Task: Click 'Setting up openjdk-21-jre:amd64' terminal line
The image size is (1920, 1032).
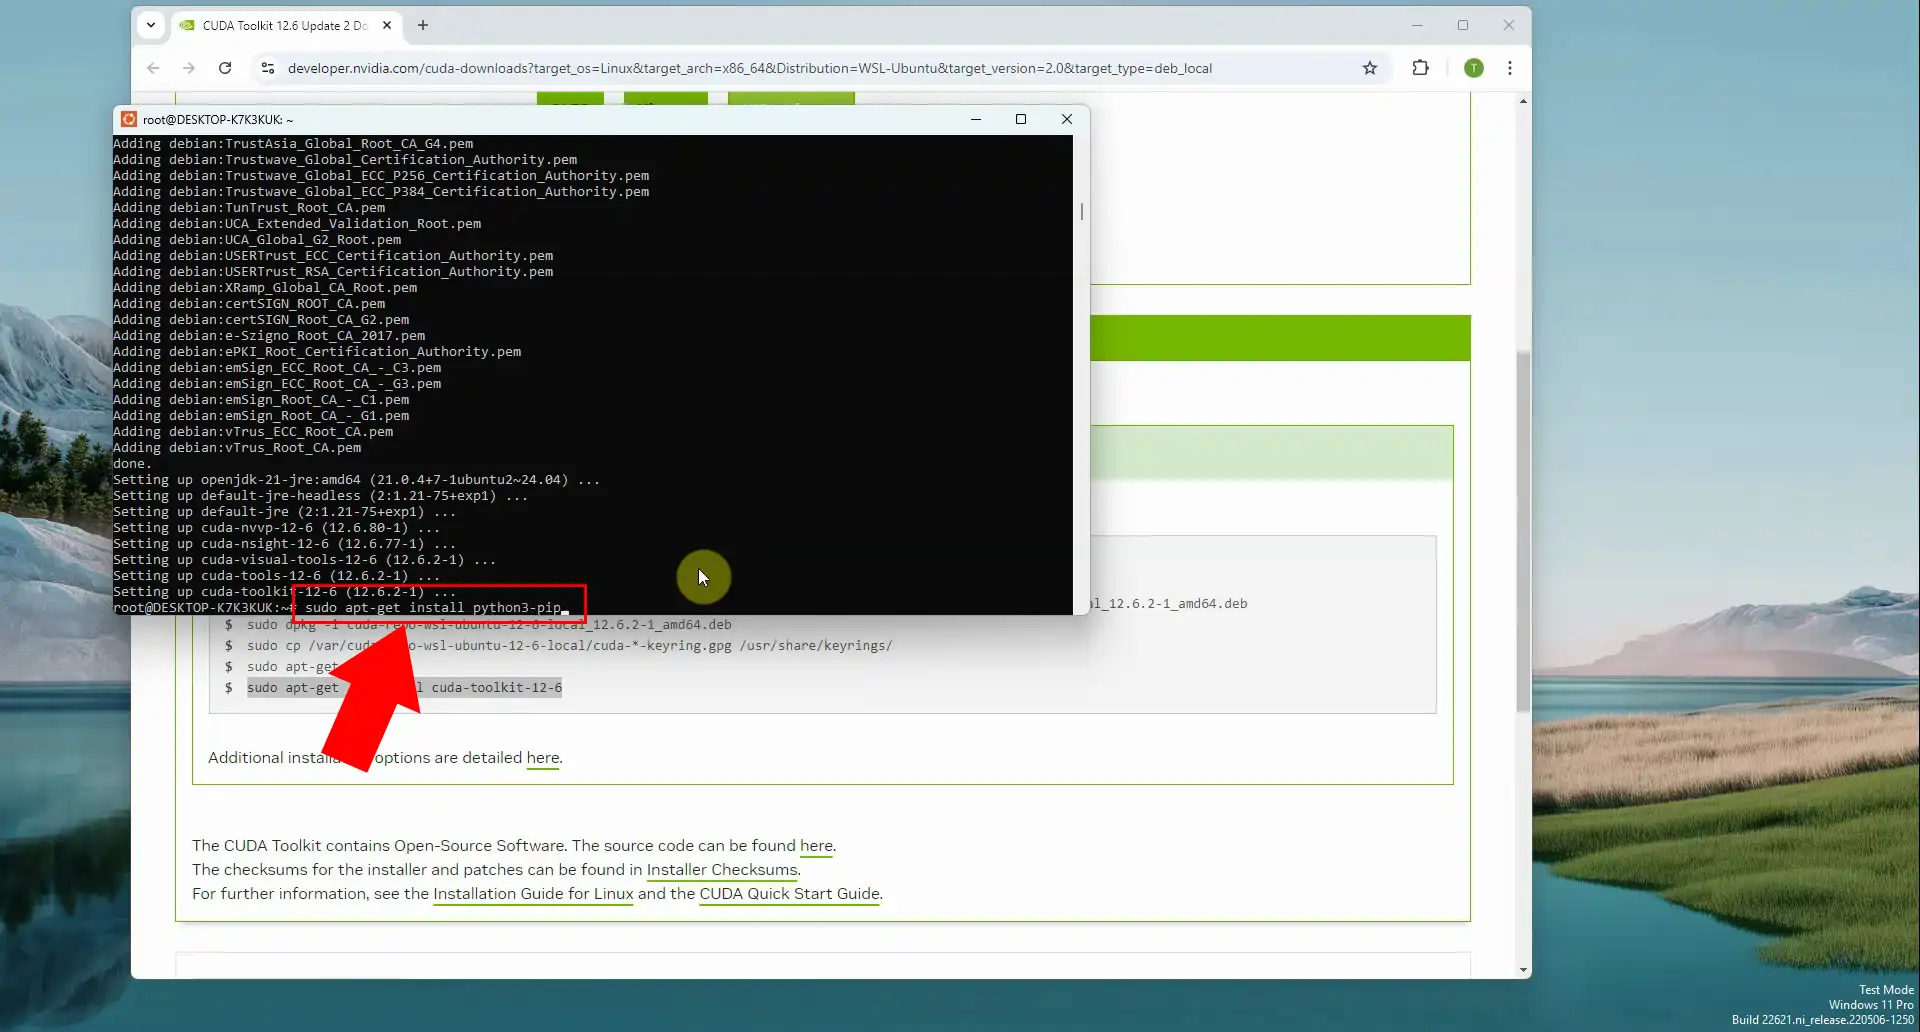Action: point(356,480)
